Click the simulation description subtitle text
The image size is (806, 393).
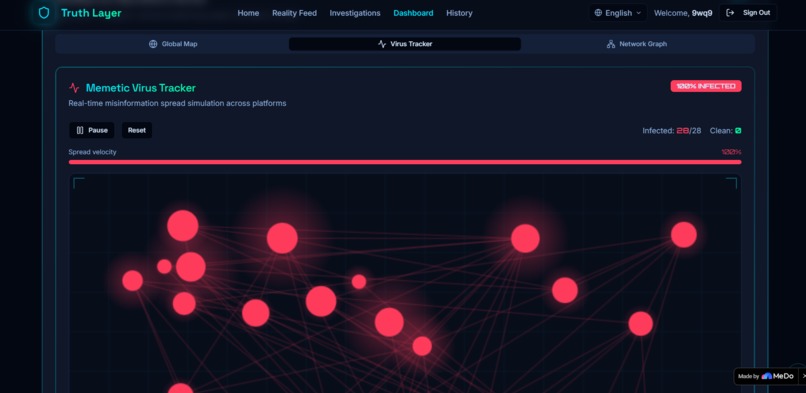[x=177, y=103]
